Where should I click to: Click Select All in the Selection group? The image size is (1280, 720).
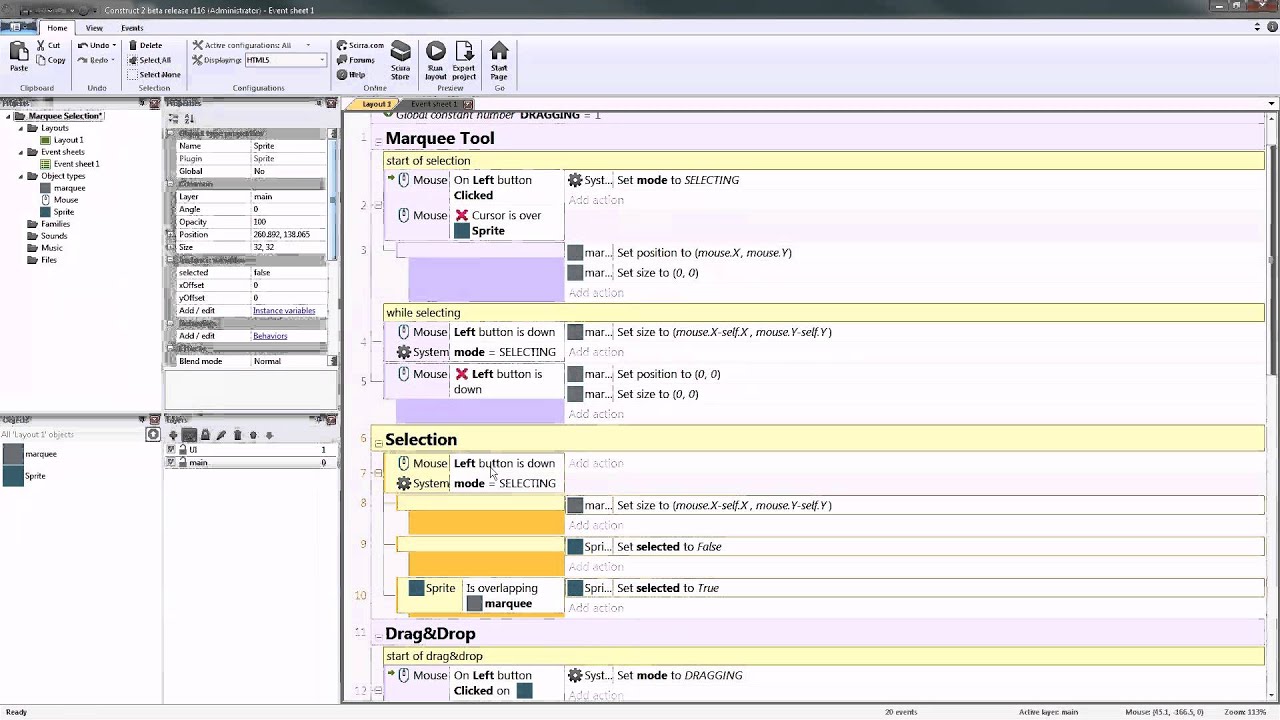(150, 60)
